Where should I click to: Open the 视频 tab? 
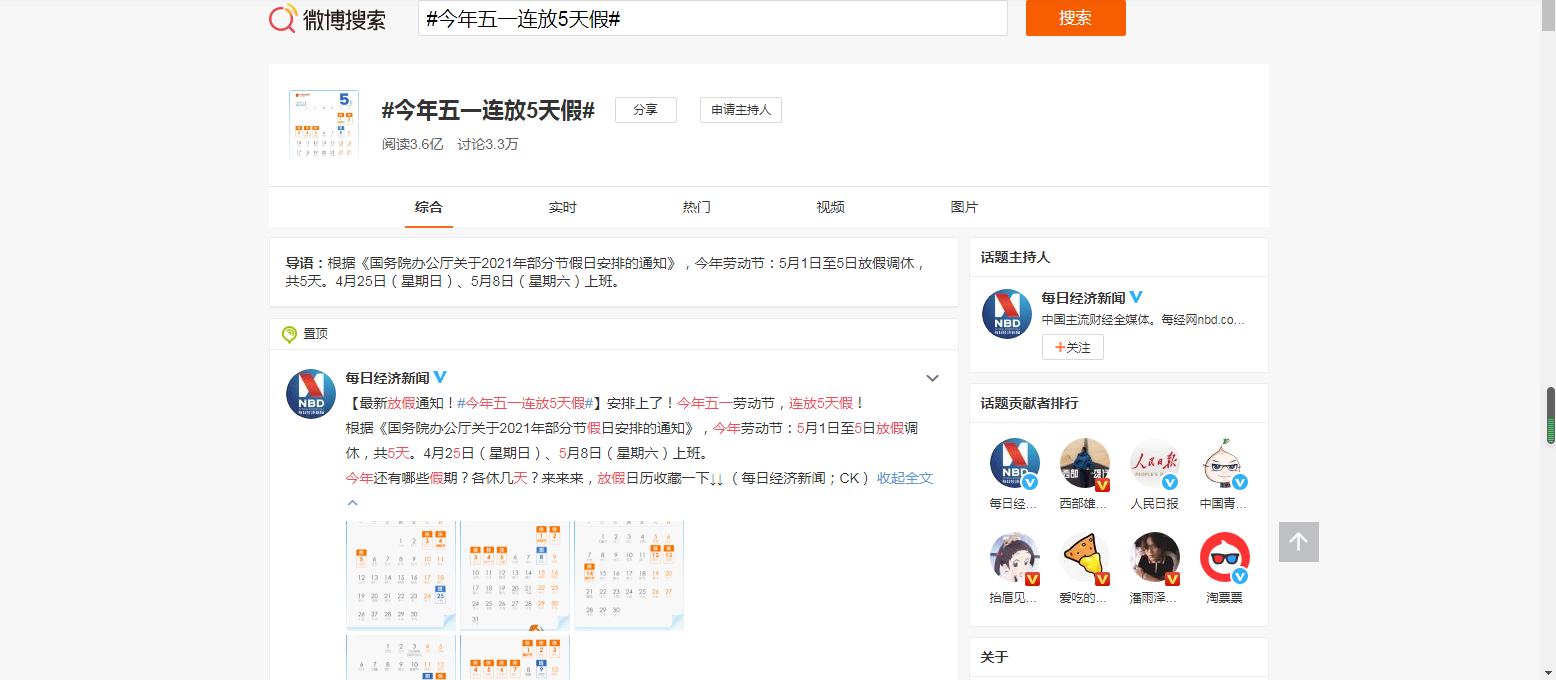pyautogui.click(x=830, y=207)
